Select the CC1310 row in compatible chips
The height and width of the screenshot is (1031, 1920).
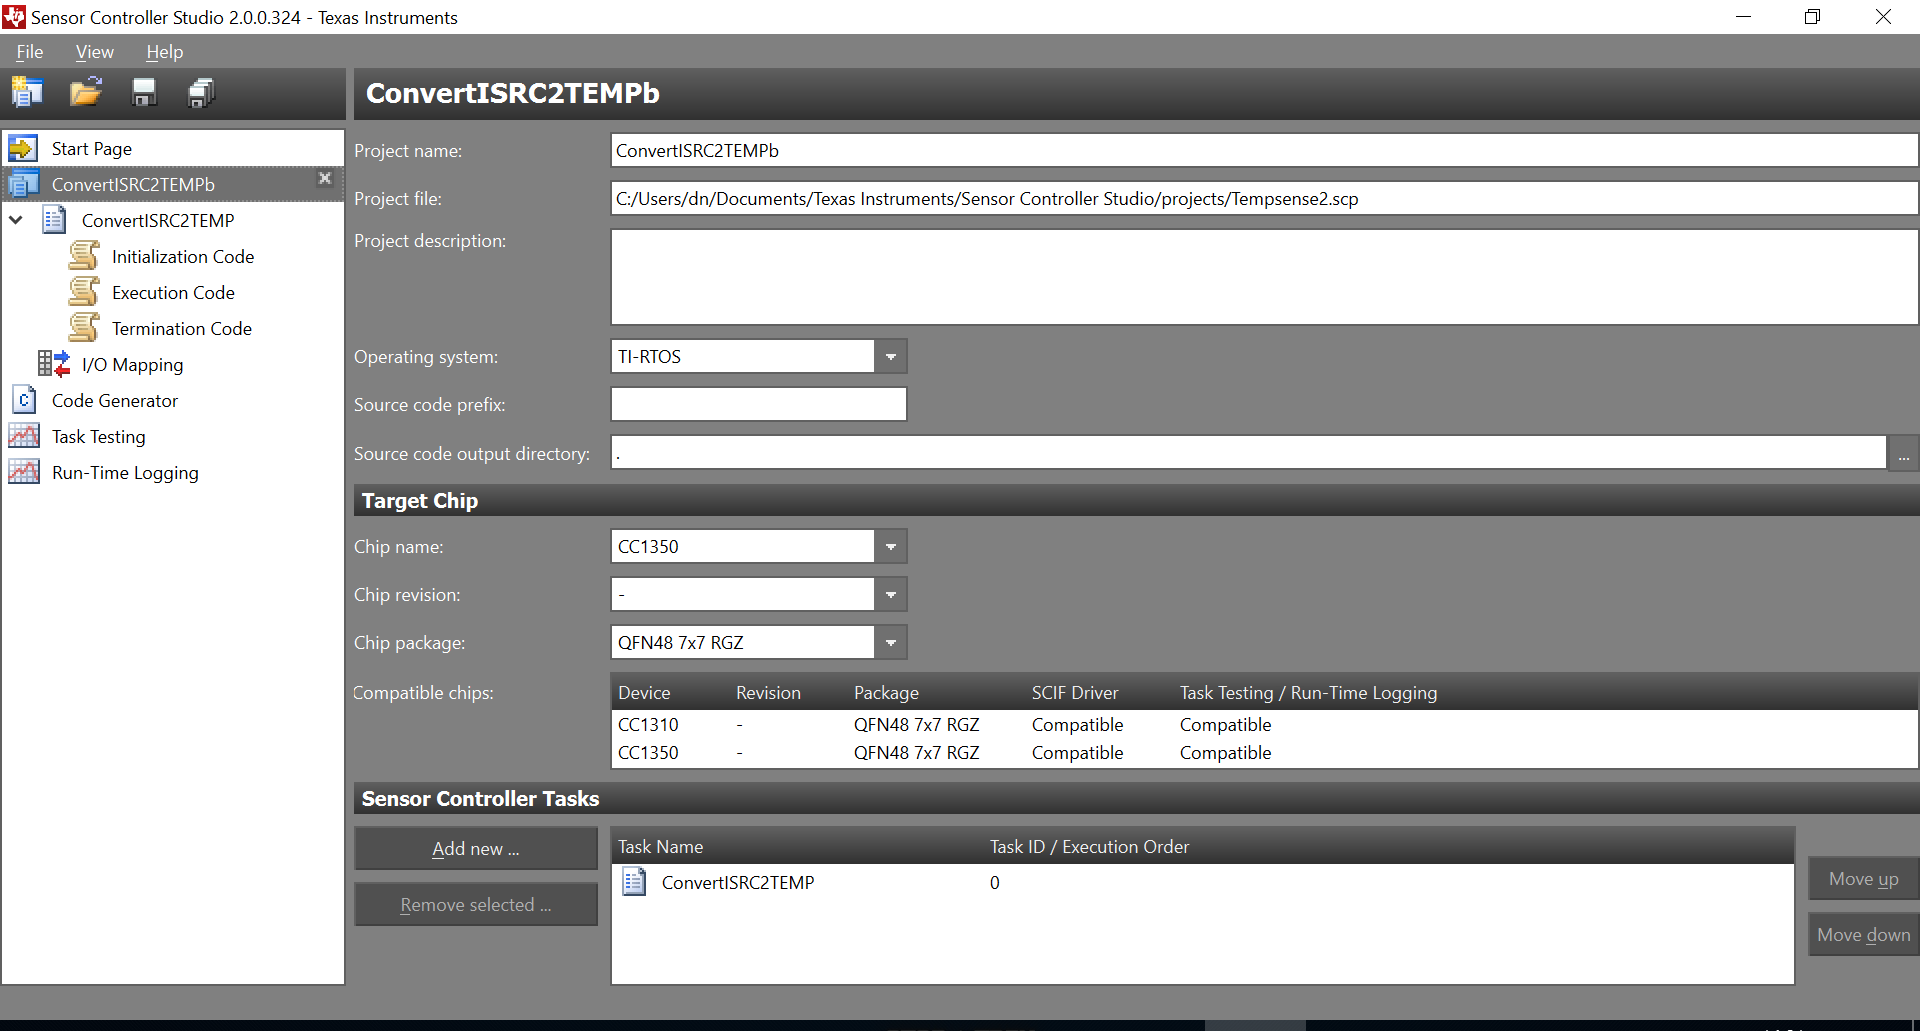(1264, 724)
